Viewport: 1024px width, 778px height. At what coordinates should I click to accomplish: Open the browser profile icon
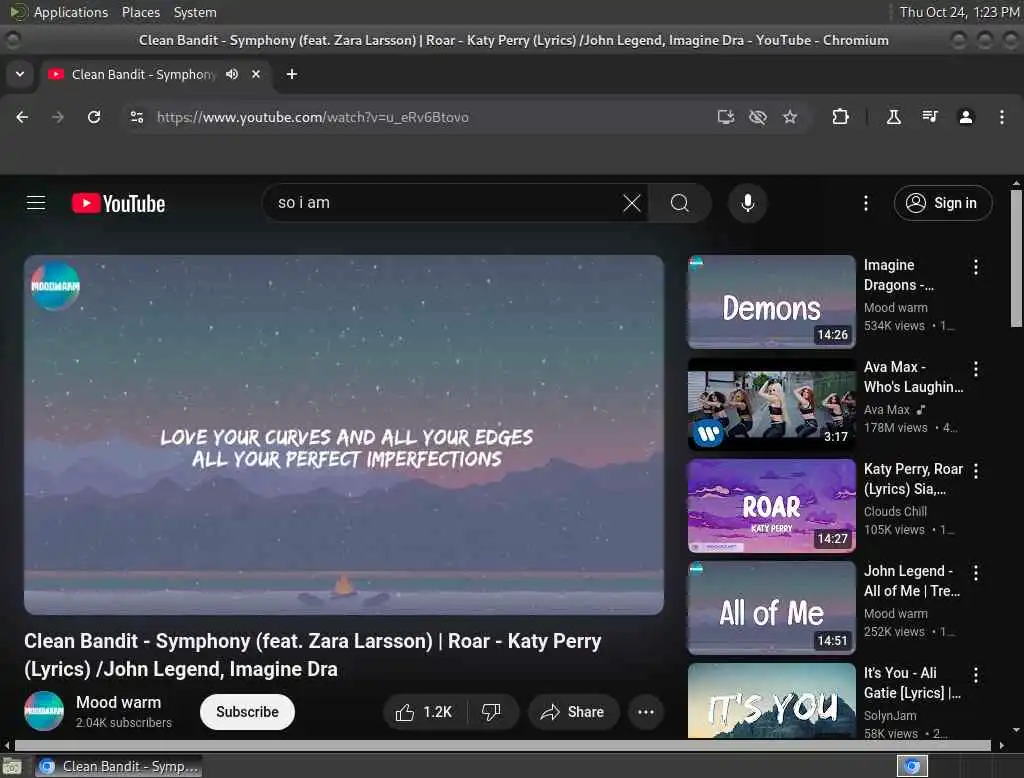coord(966,117)
